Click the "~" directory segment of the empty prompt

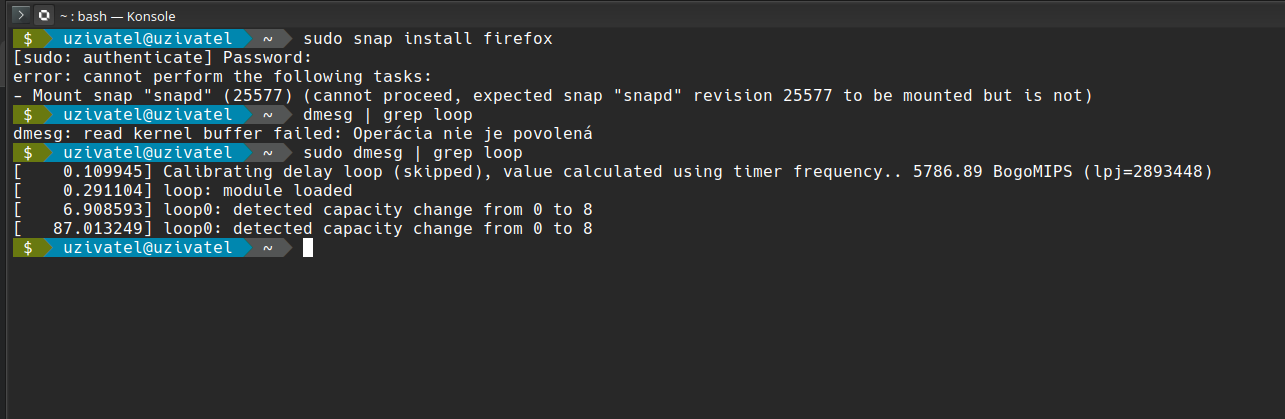pos(268,248)
